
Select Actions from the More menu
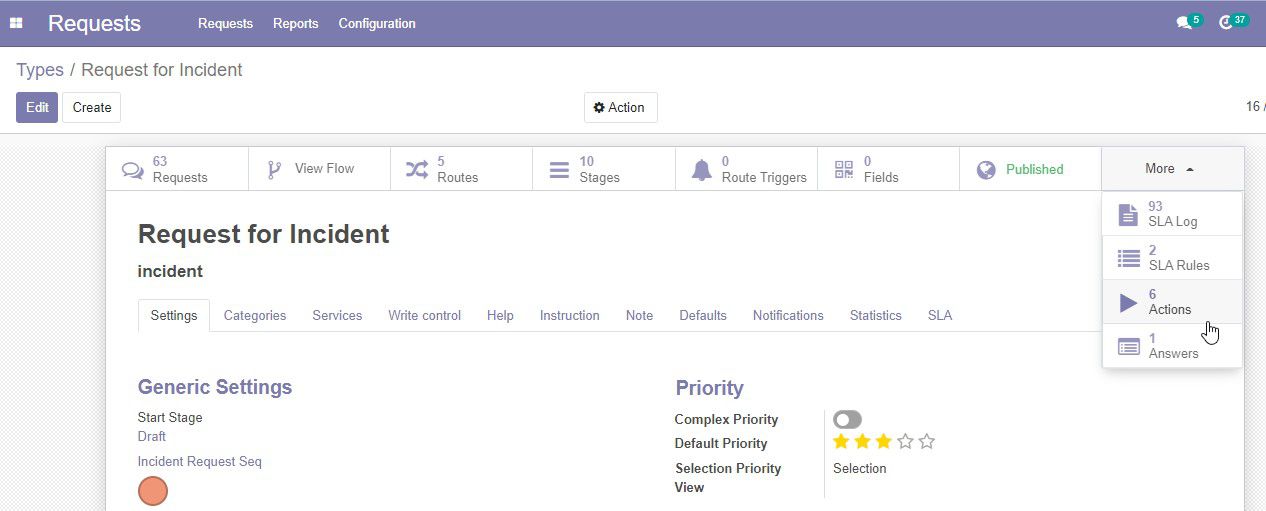(1172, 302)
